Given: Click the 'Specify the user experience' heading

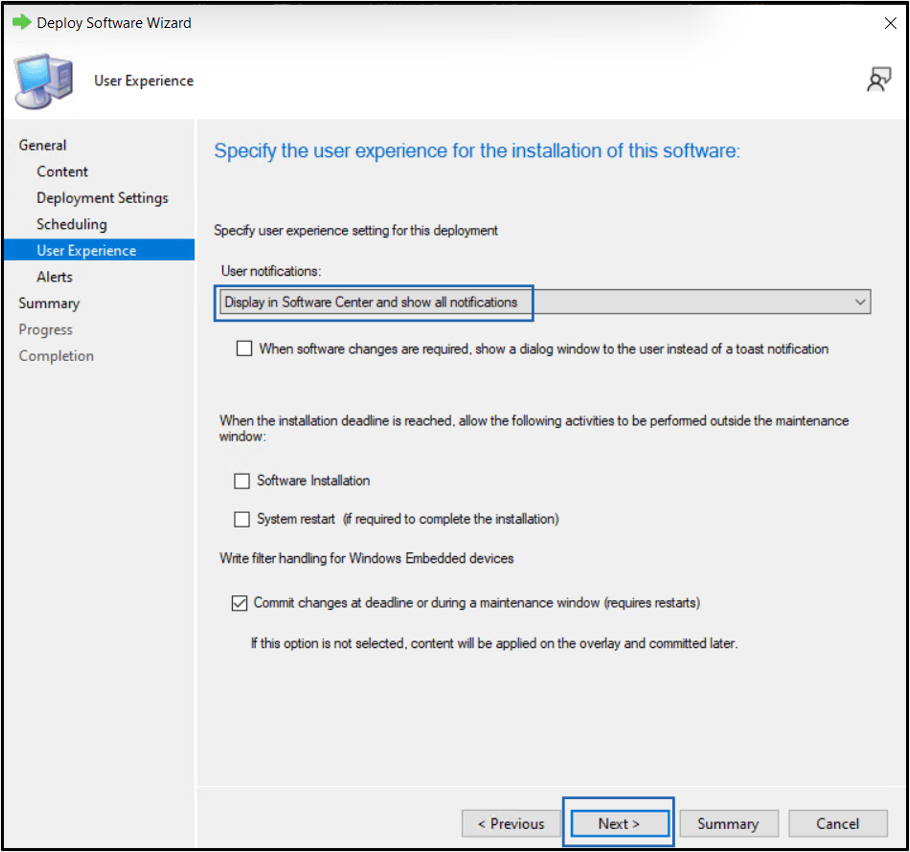Looking at the screenshot, I should tap(477, 151).
